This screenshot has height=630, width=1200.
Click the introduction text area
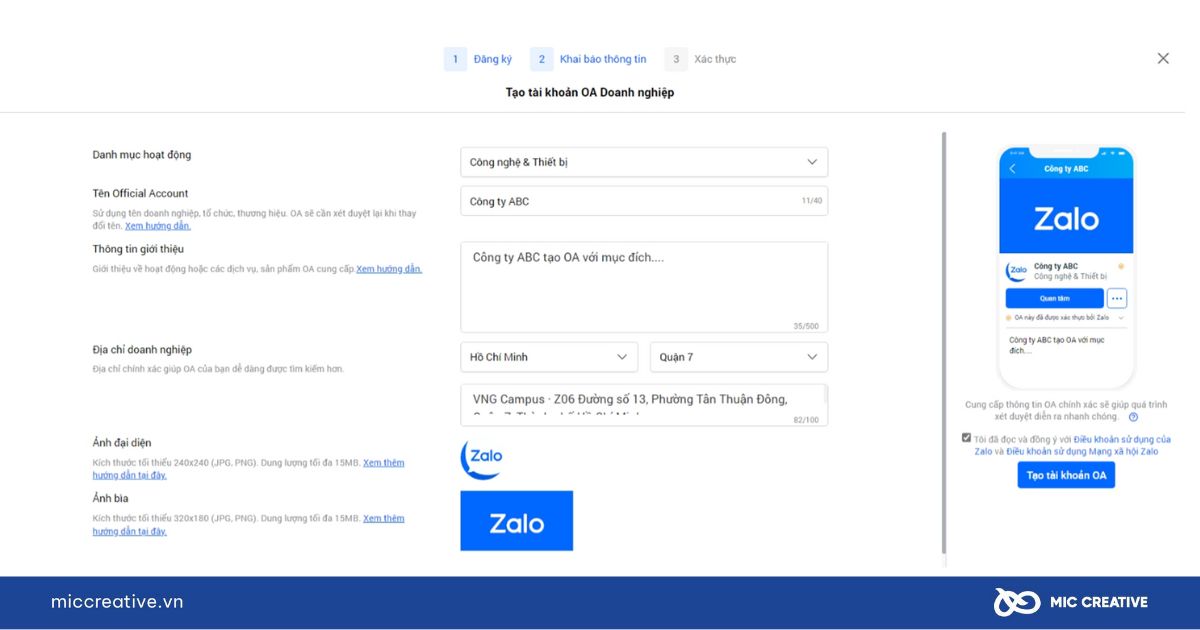[x=644, y=287]
